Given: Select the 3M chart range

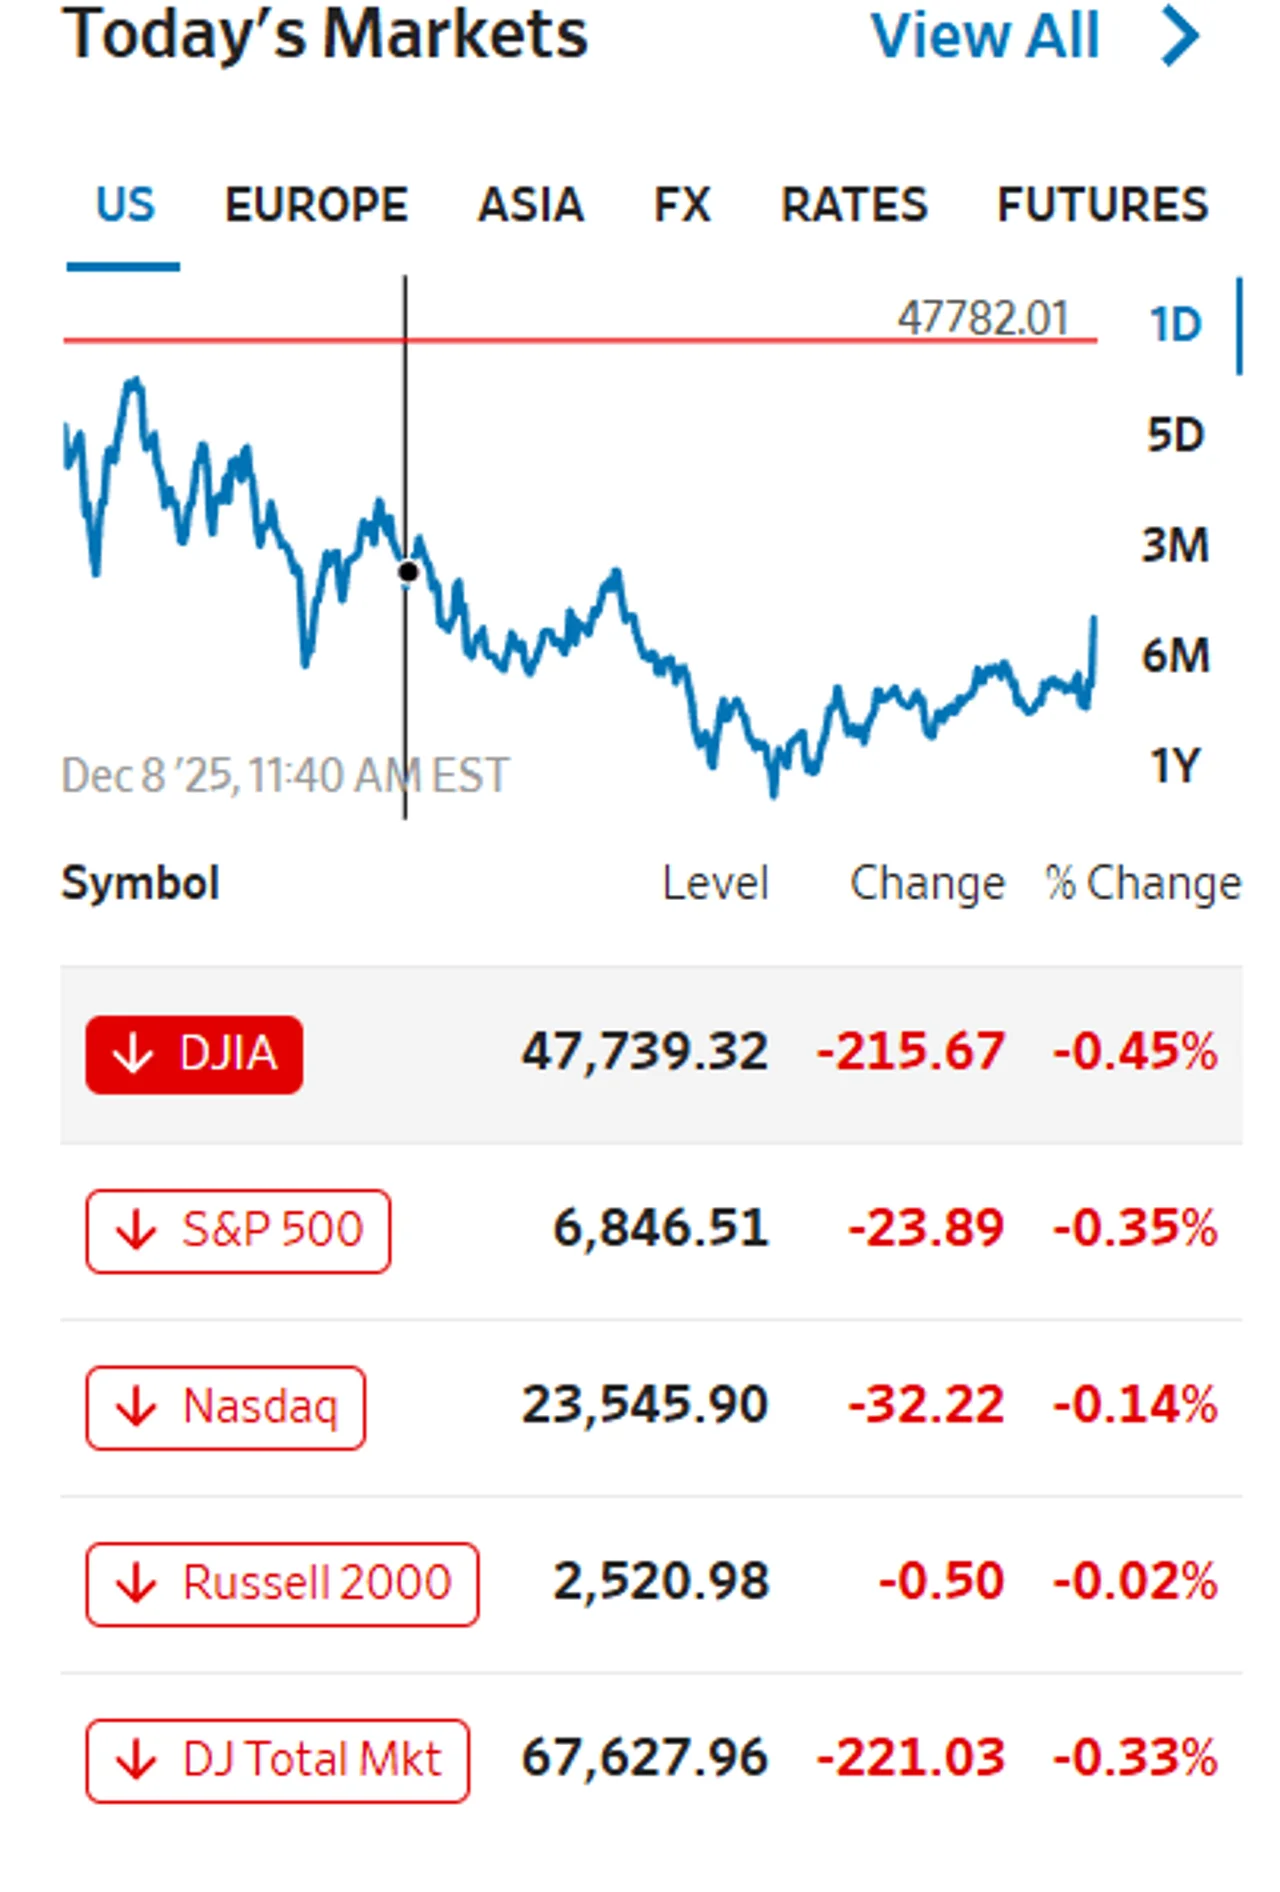Looking at the screenshot, I should [x=1175, y=545].
